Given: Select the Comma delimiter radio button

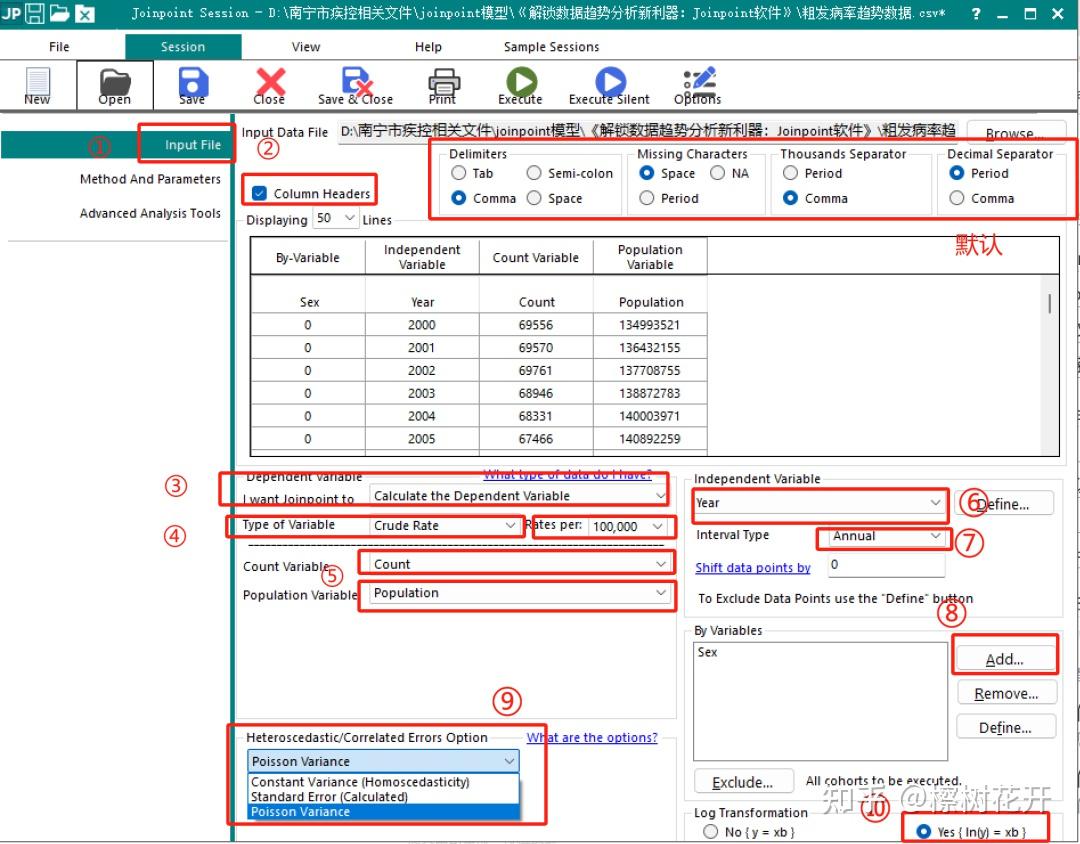Looking at the screenshot, I should (x=459, y=198).
